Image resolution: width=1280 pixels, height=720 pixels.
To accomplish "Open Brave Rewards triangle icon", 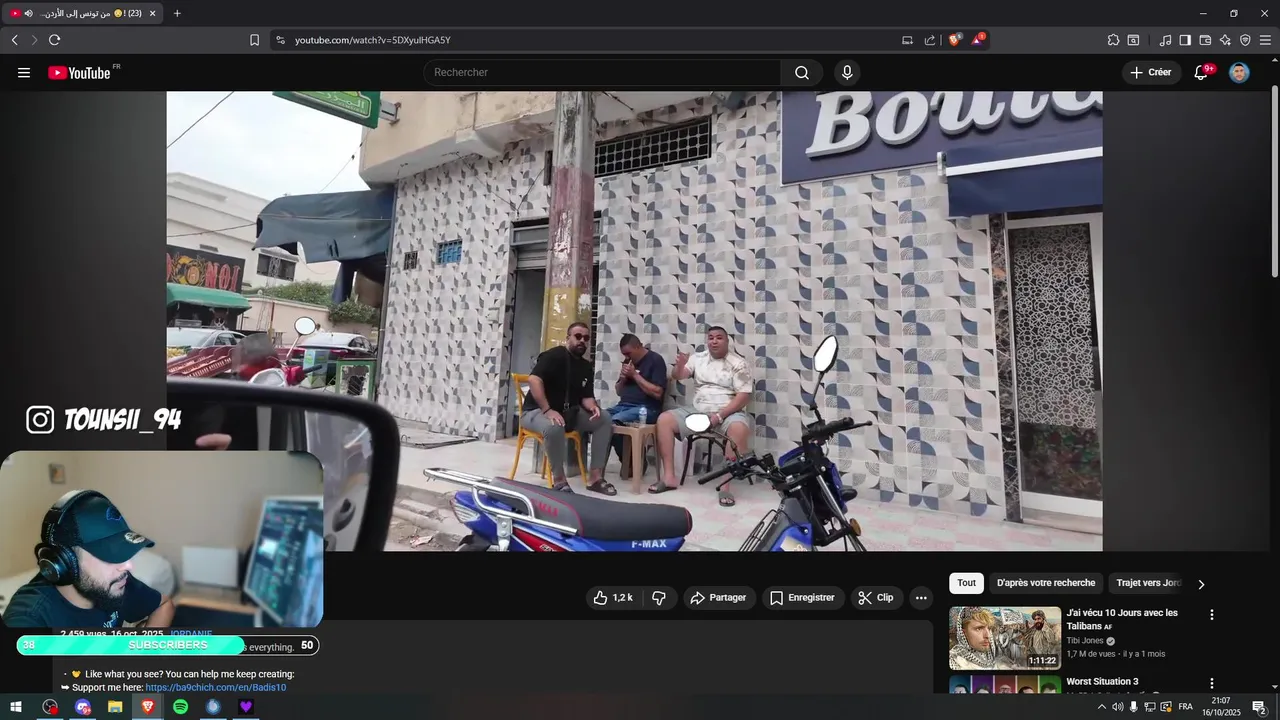I will coord(978,40).
